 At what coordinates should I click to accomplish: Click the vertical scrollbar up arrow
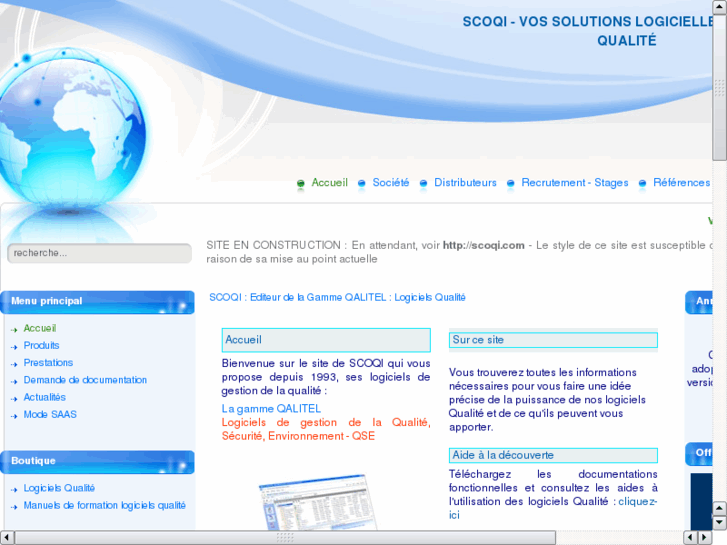(x=720, y=6)
